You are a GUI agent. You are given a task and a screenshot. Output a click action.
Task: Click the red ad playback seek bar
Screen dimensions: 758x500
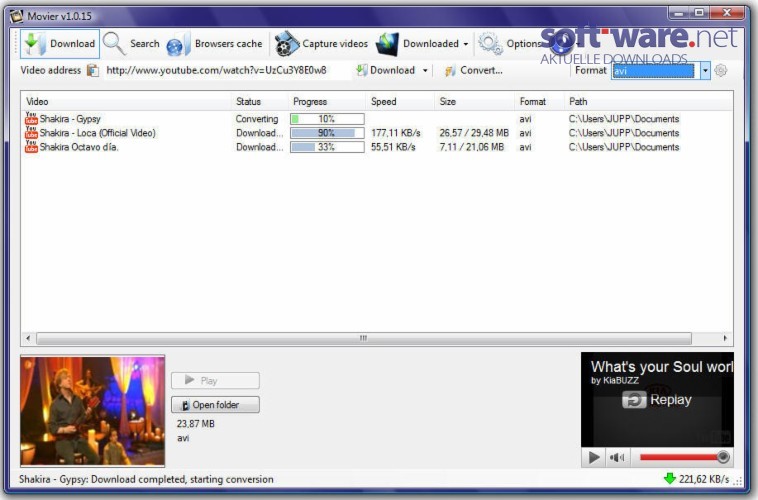click(x=679, y=457)
